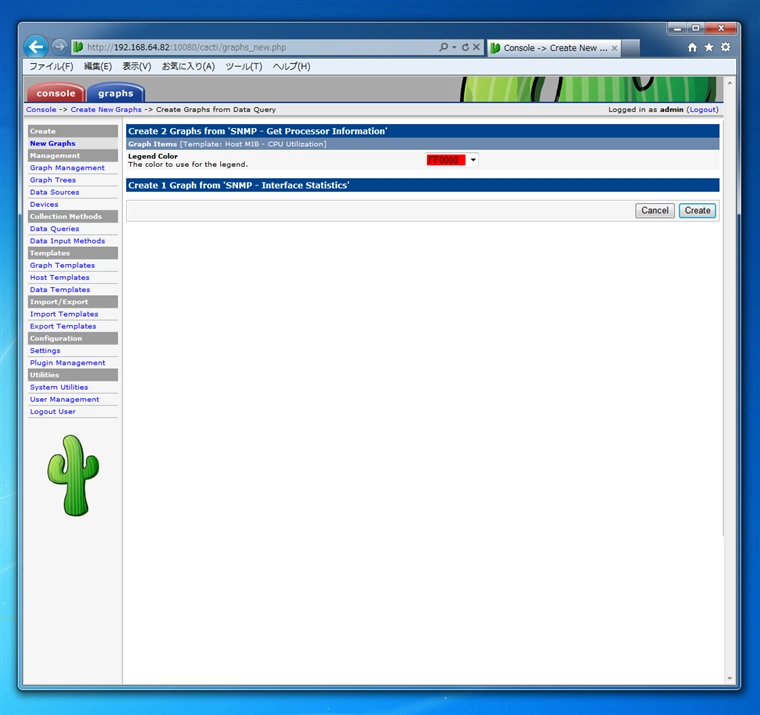The height and width of the screenshot is (715, 760).
Task: Open the browser Home icon
Action: pyautogui.click(x=692, y=48)
